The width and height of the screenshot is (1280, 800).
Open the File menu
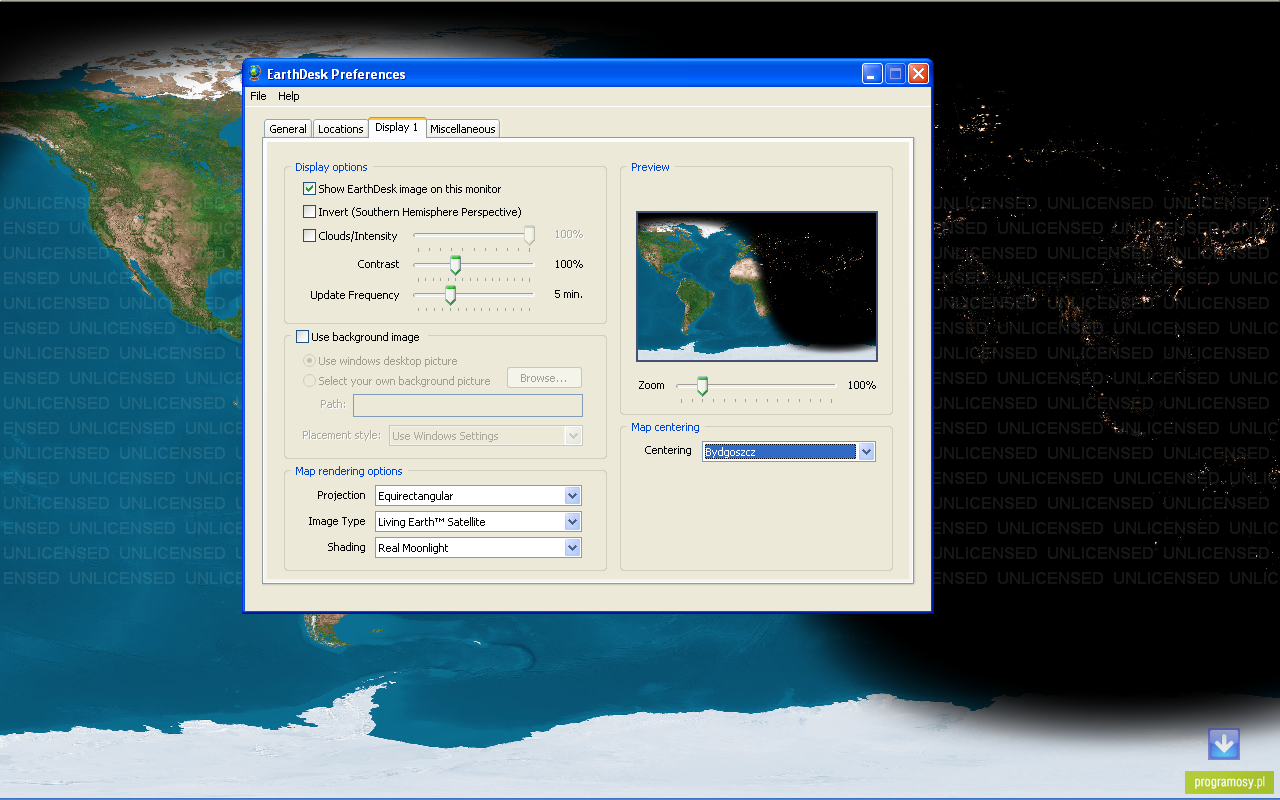click(258, 96)
